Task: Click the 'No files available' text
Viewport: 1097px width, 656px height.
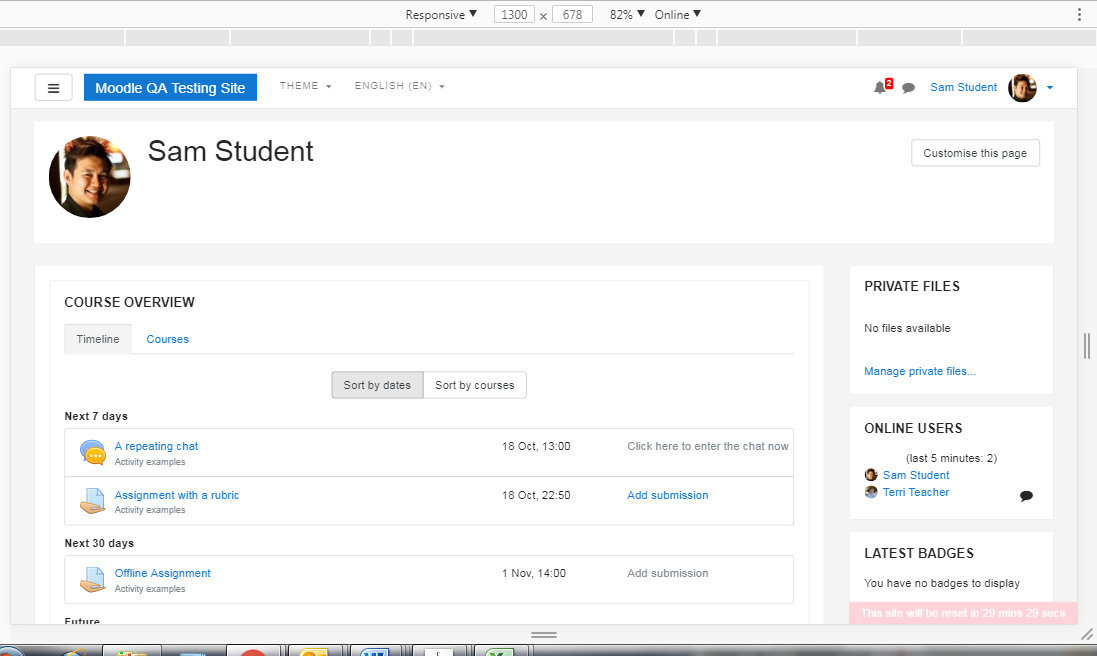Action: tap(907, 328)
